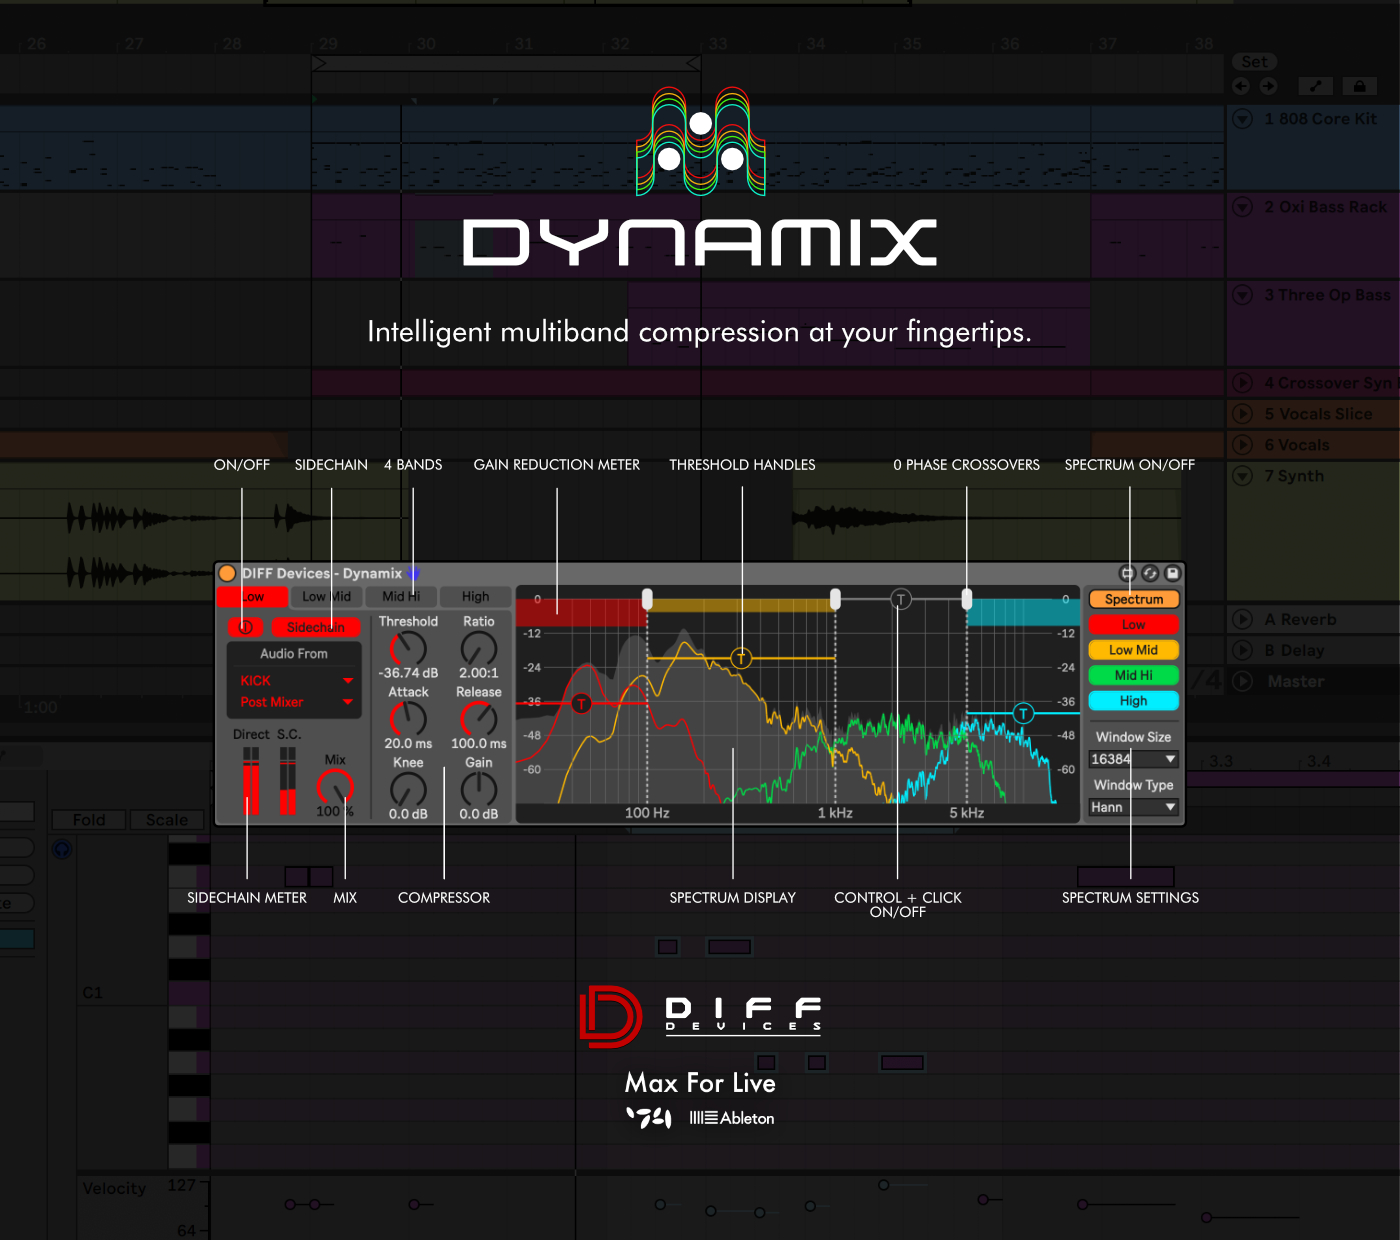1400x1240 pixels.
Task: Click the Threshold knob
Action: click(408, 649)
